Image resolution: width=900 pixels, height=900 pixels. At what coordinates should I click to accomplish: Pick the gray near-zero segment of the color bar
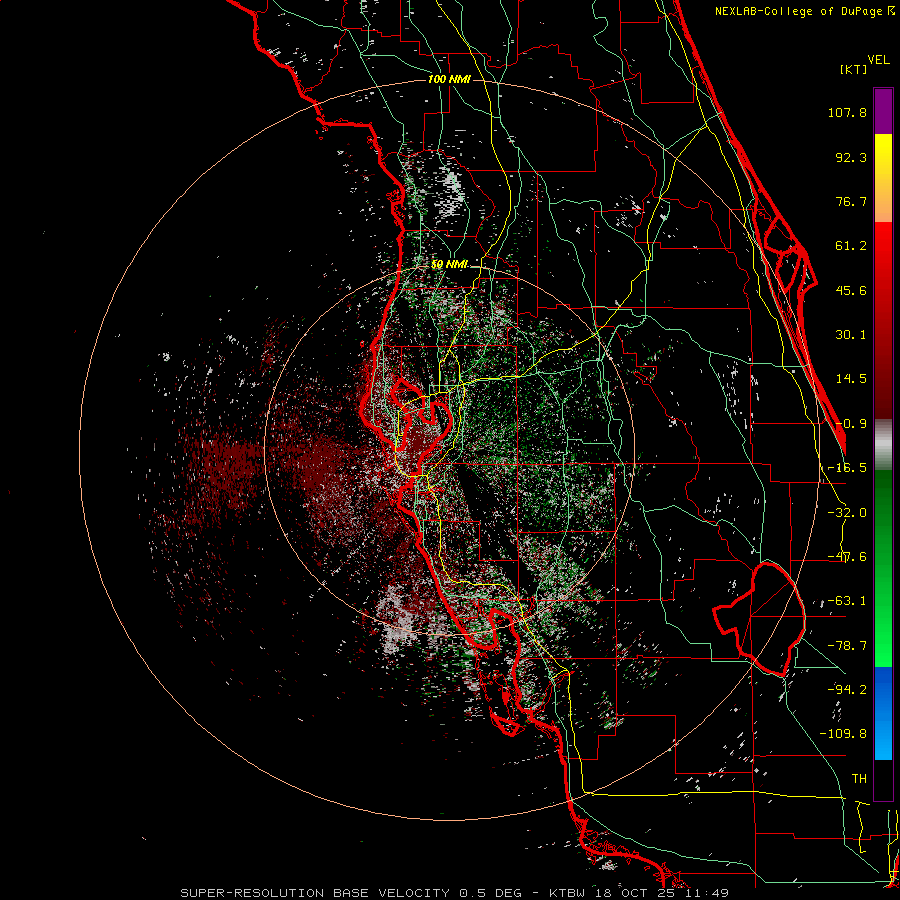point(883,445)
